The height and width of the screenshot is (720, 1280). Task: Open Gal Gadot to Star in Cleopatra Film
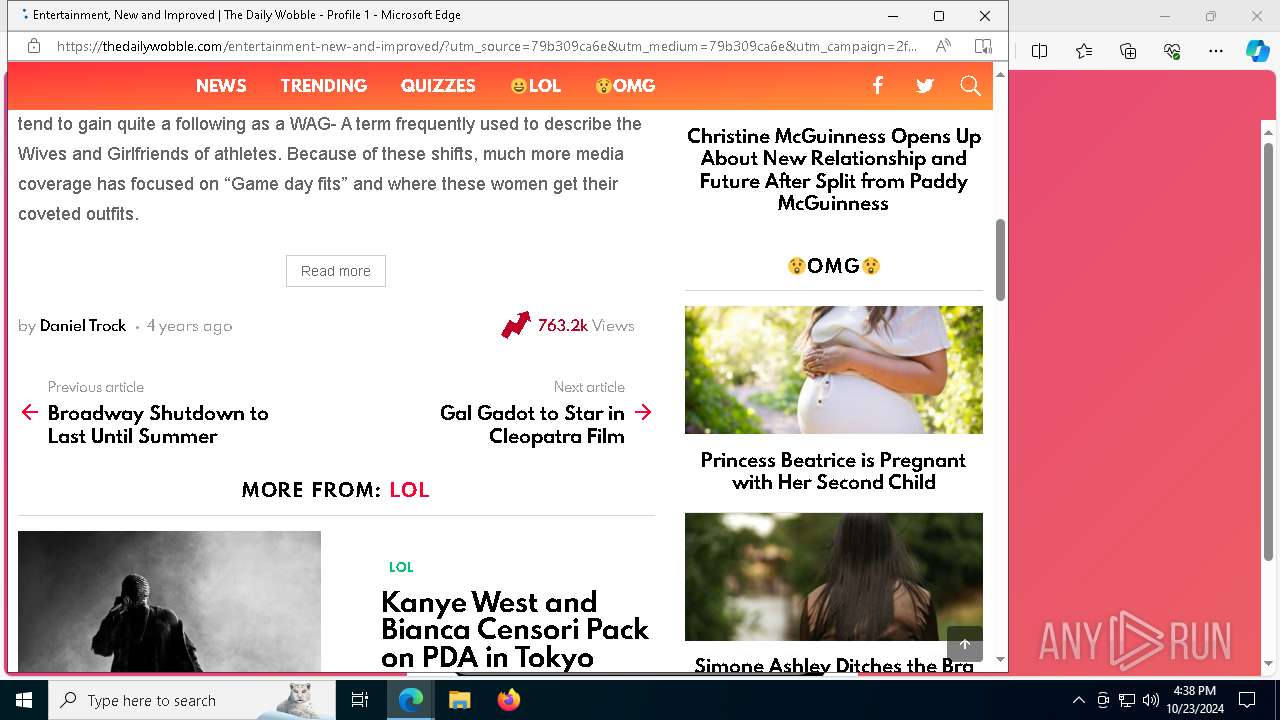(532, 425)
